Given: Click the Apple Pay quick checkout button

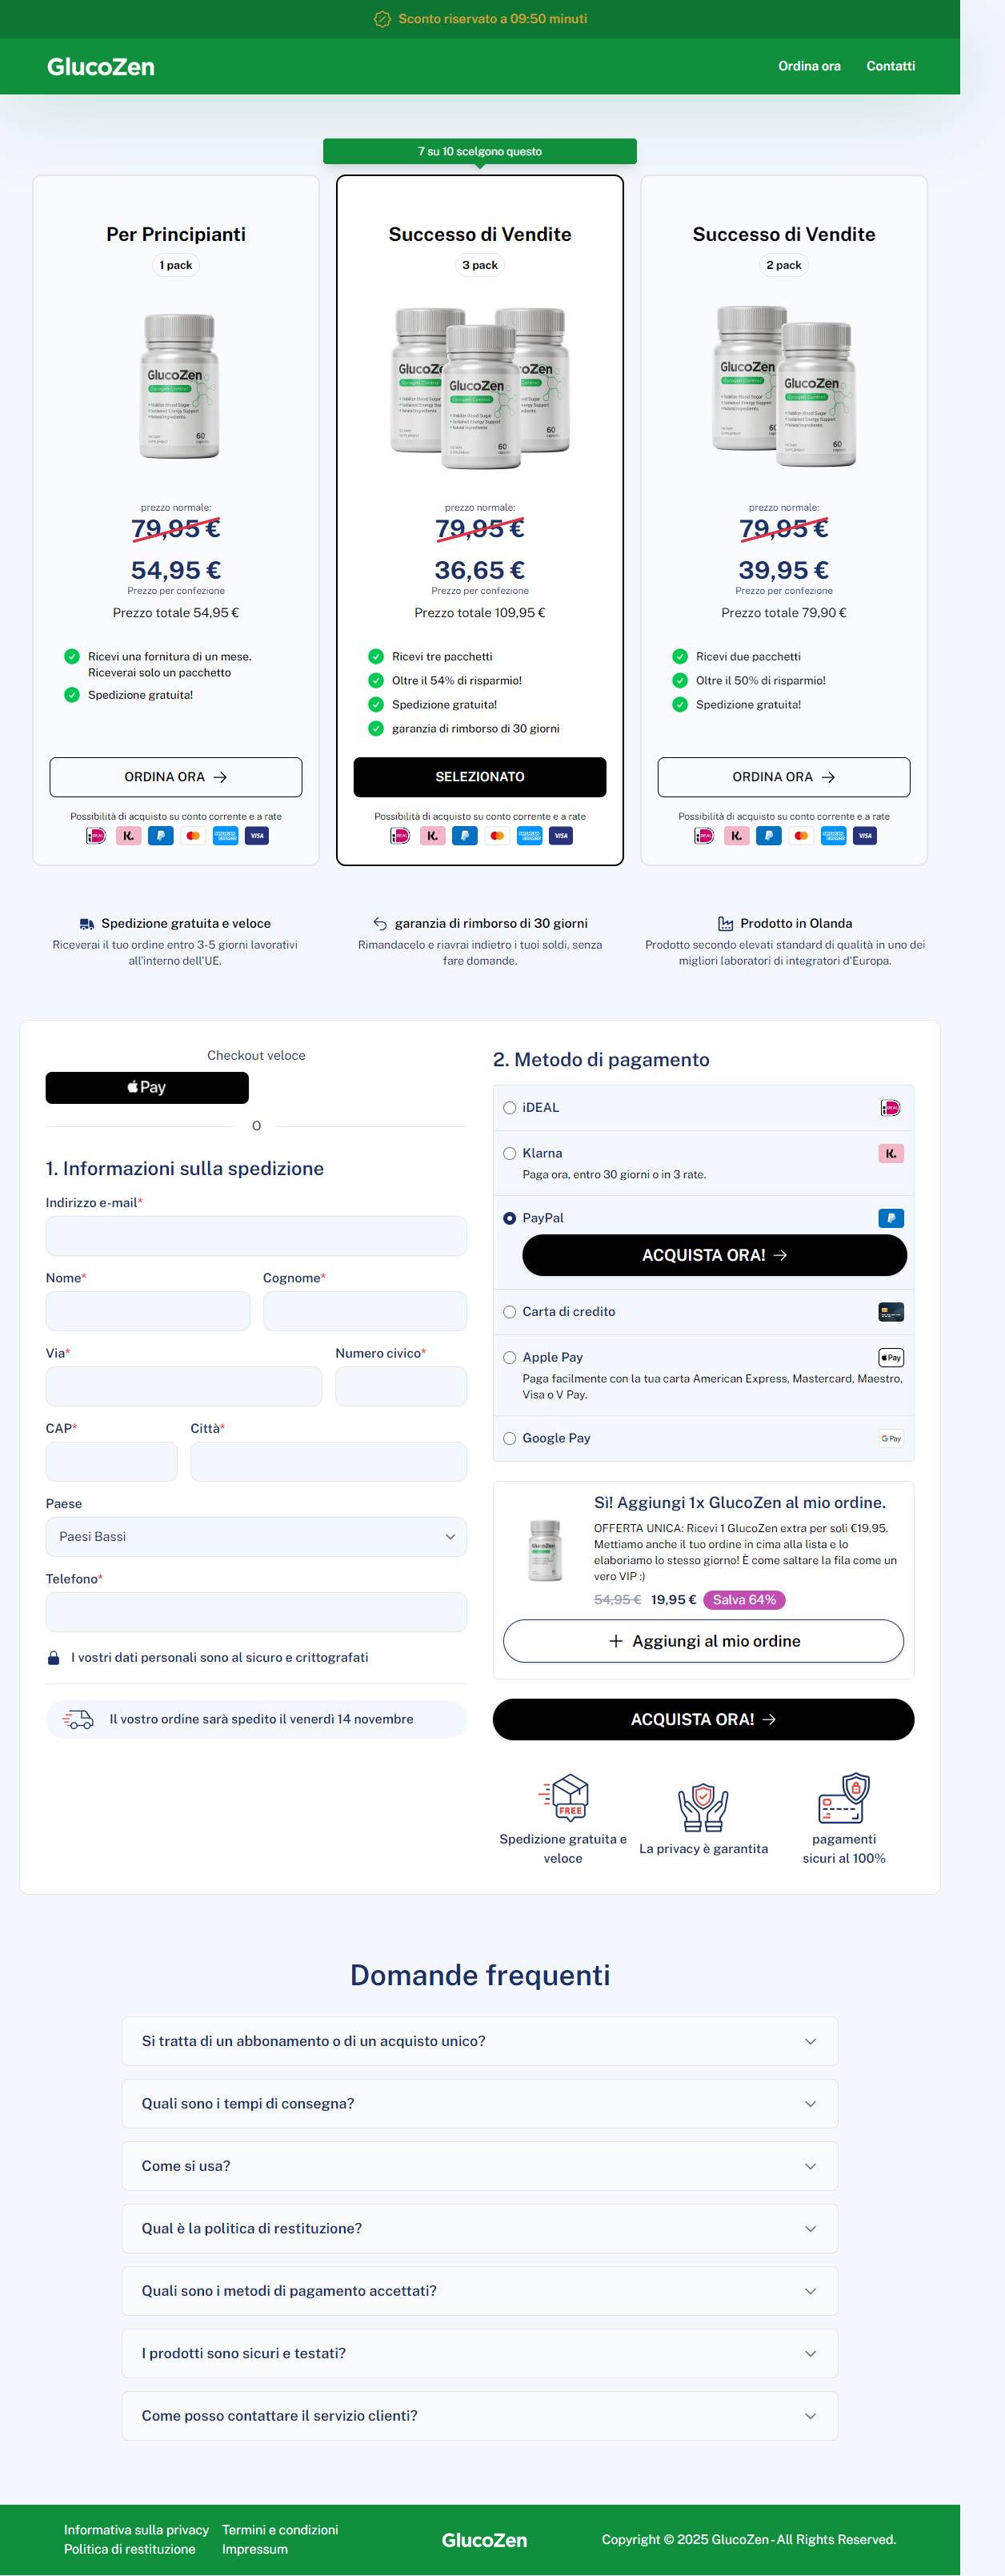Looking at the screenshot, I should tap(147, 1087).
